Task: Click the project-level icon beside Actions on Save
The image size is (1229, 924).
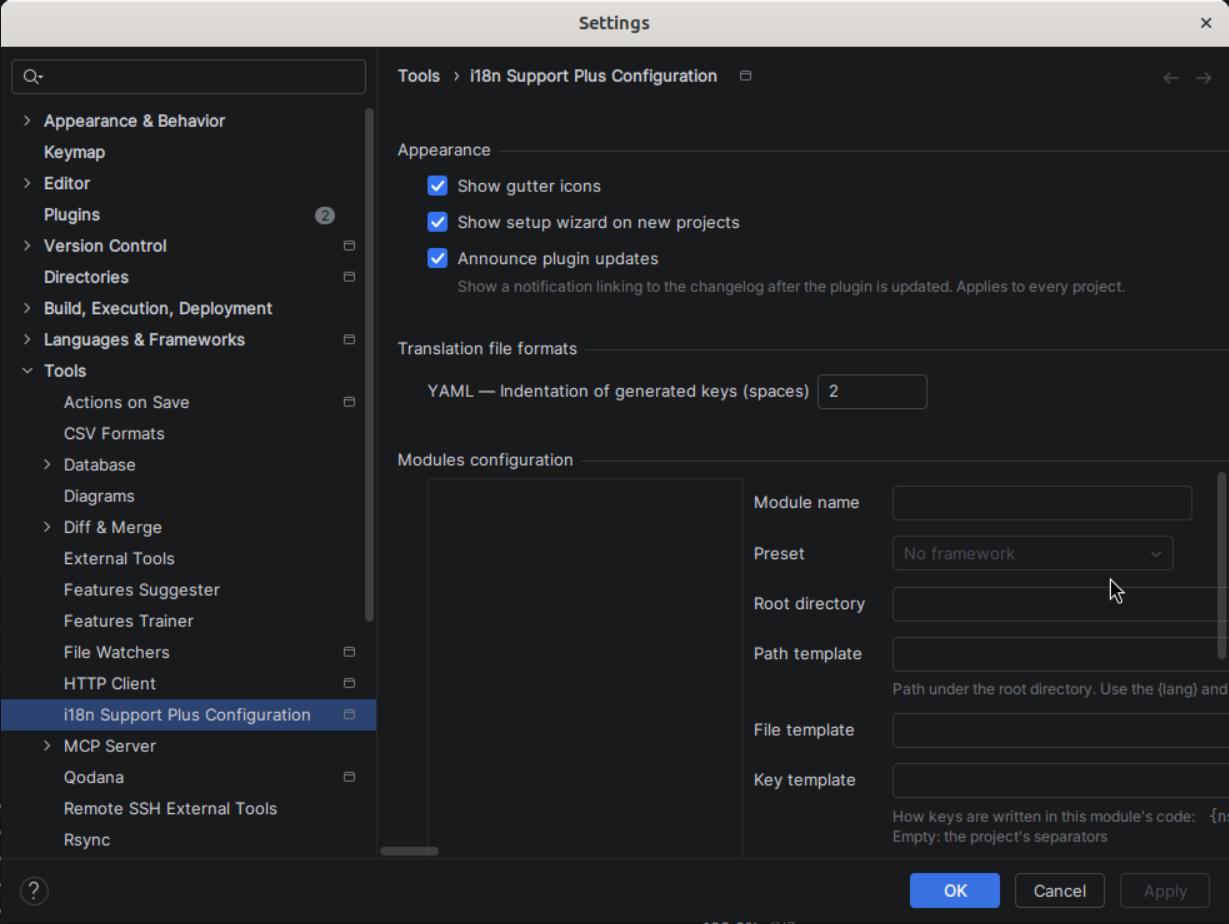Action: coord(349,402)
